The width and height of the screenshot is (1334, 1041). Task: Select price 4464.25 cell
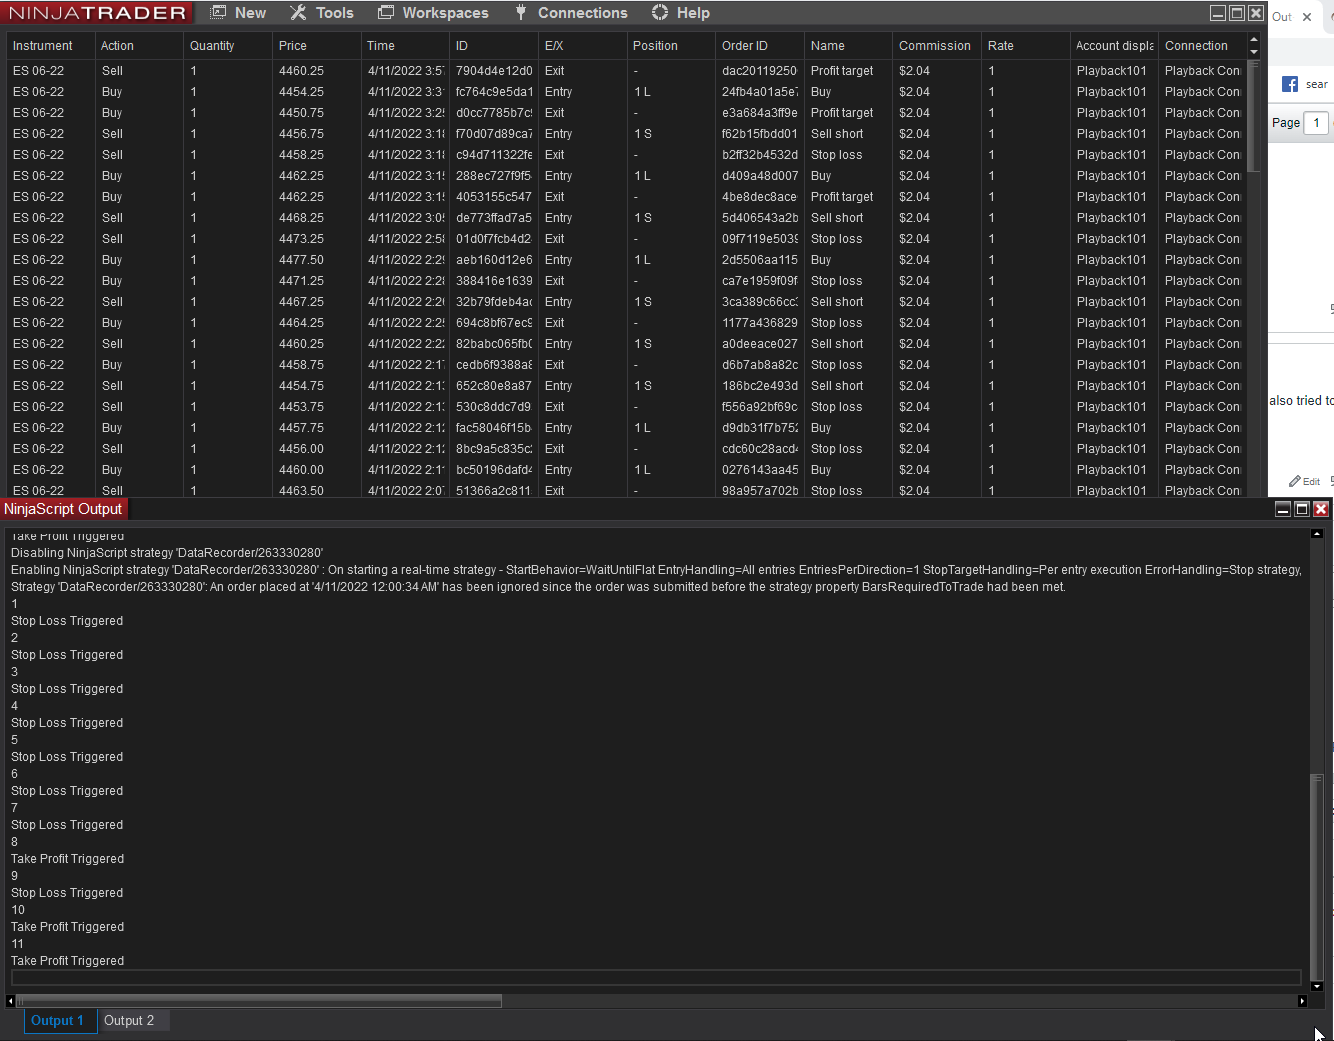click(x=316, y=323)
